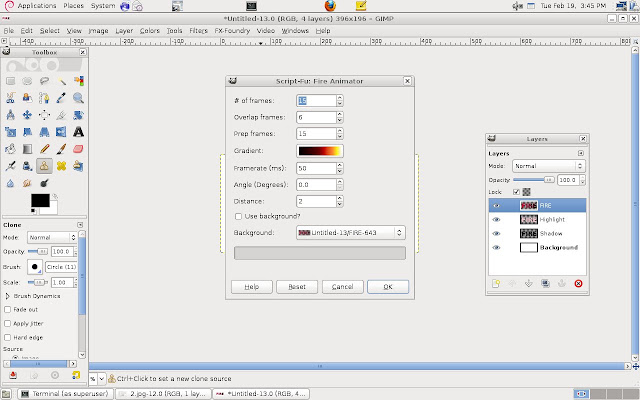Viewport: 640px width, 400px height.
Task: Select the Move tool
Action: point(27,115)
